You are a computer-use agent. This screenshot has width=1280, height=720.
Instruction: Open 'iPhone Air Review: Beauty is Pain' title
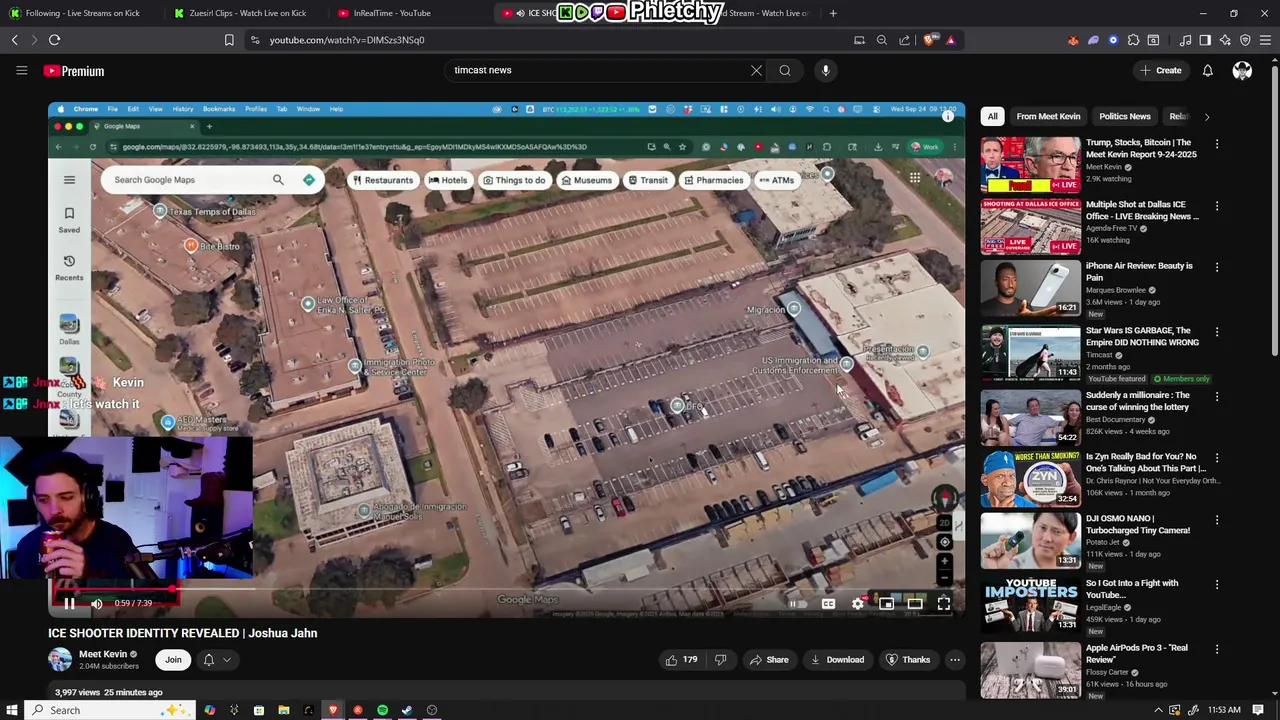pos(1139,272)
